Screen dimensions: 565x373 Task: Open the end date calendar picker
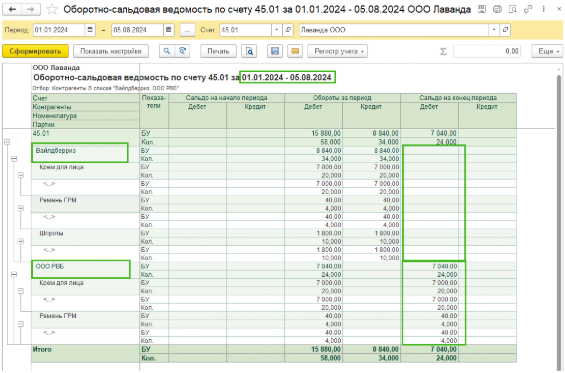point(169,30)
